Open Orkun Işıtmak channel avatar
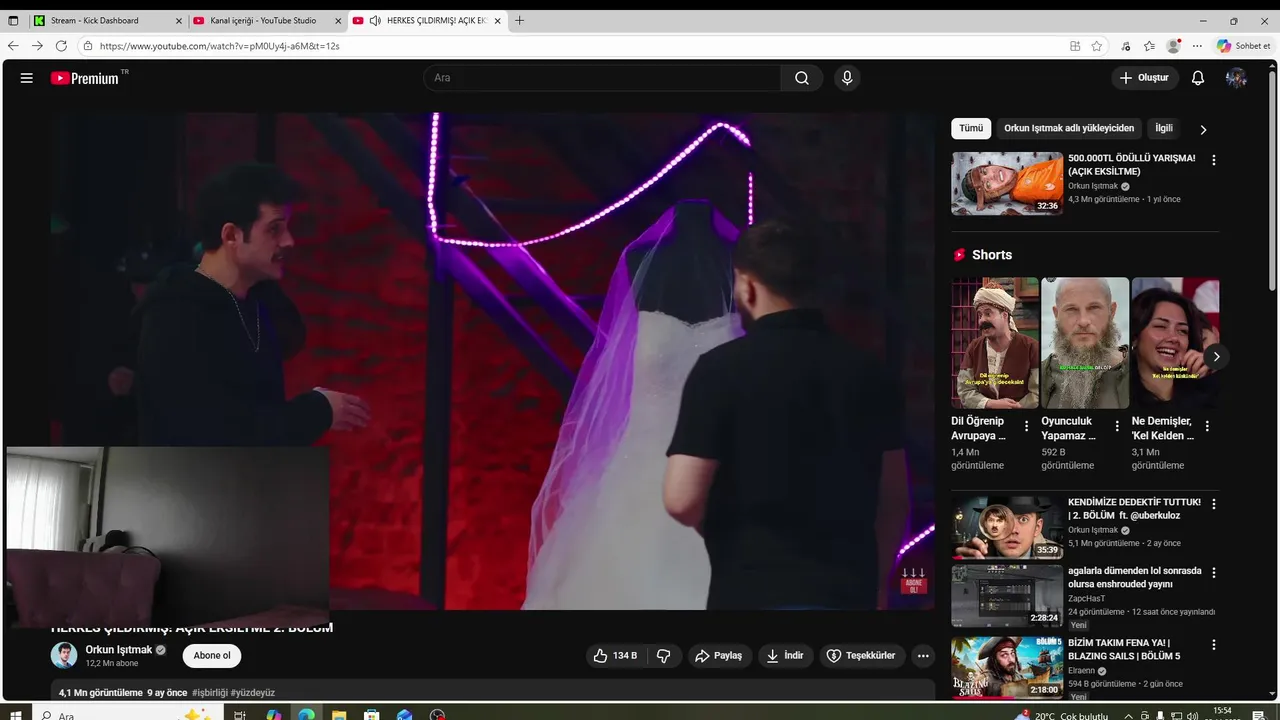Image resolution: width=1280 pixels, height=720 pixels. [x=64, y=656]
